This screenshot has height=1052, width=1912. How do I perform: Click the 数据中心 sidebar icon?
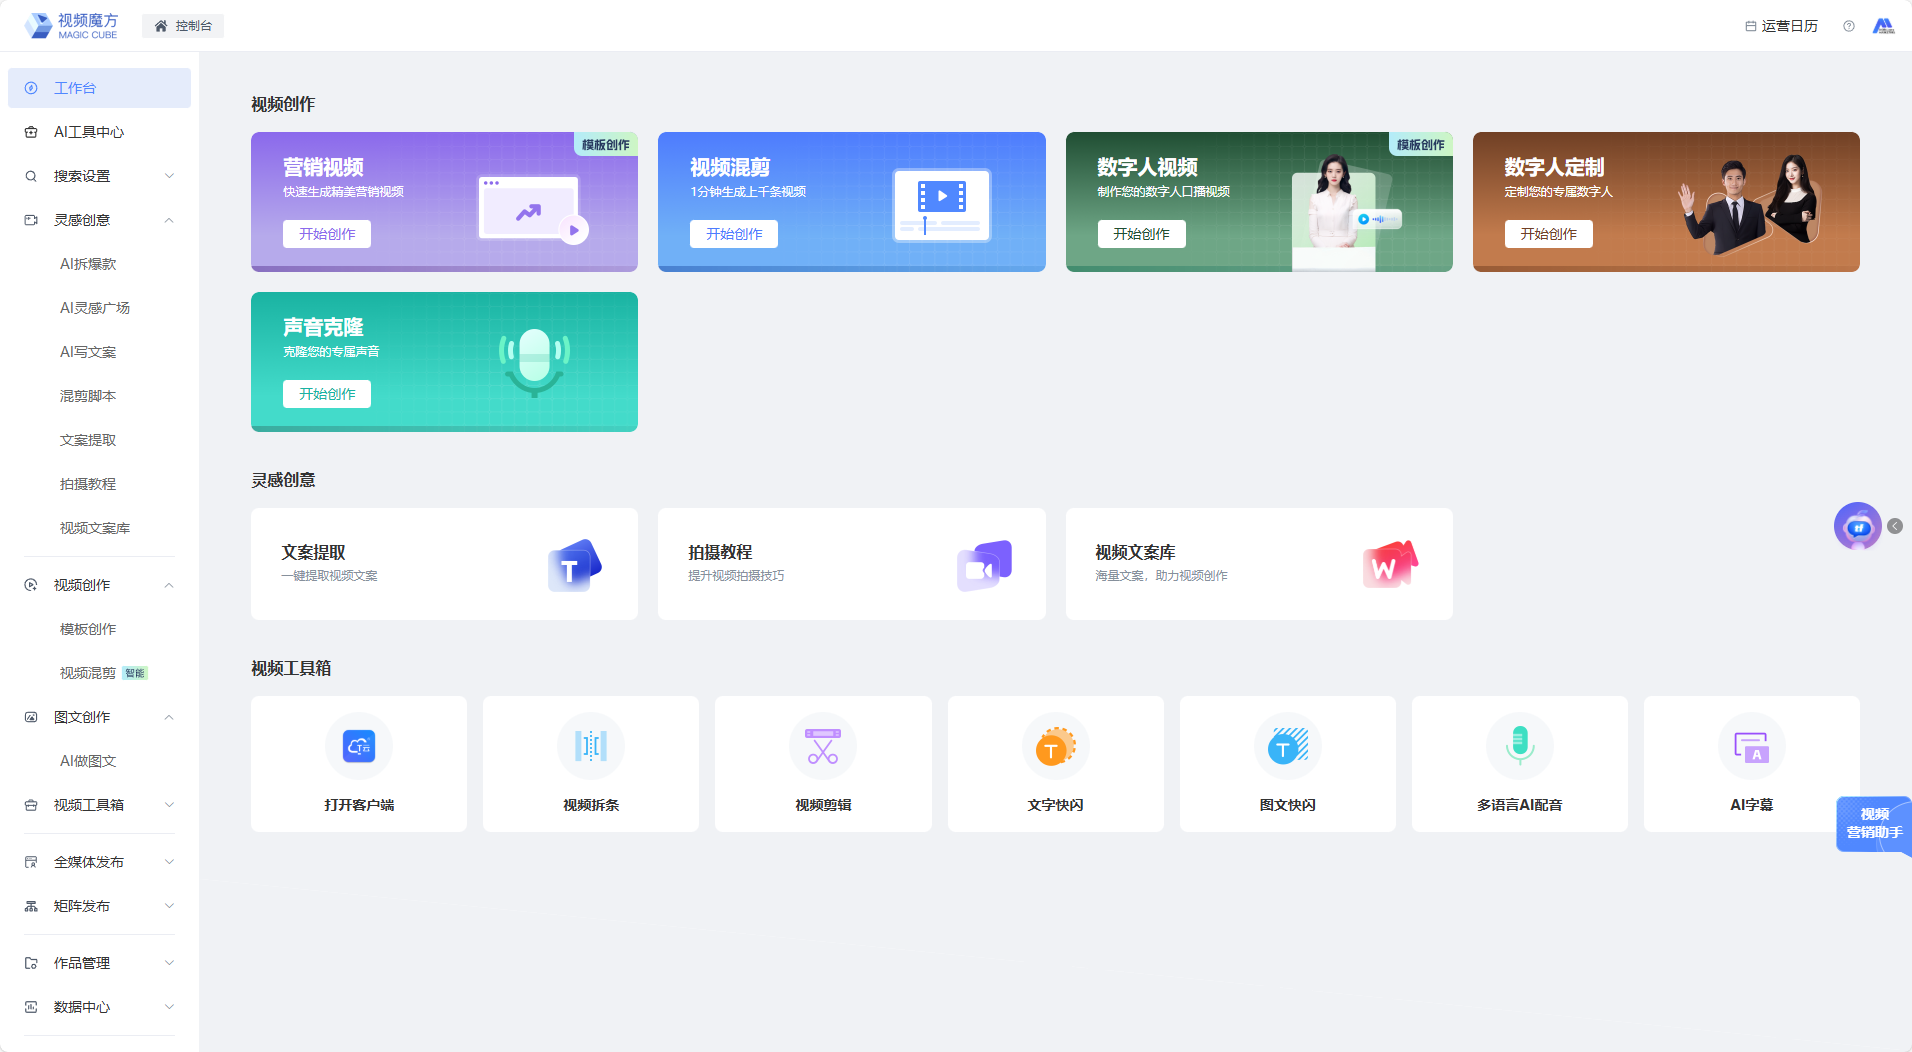point(31,1007)
